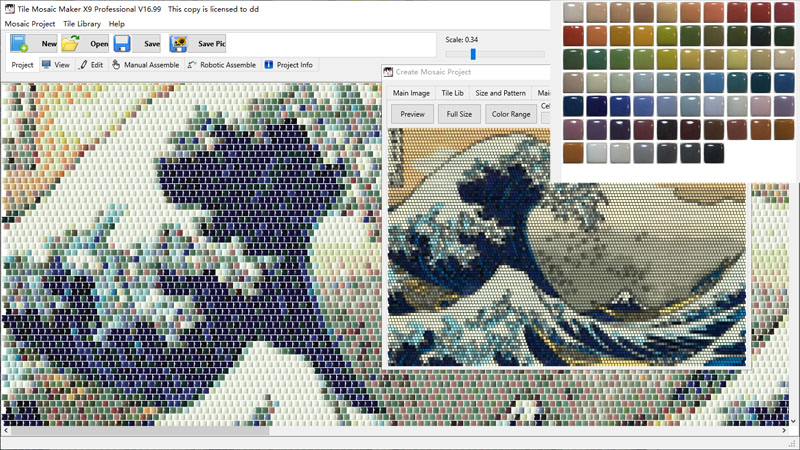Viewport: 800px width, 450px height.
Task: Select the Main Image tab in Create Mosaic Project
Action: [411, 93]
